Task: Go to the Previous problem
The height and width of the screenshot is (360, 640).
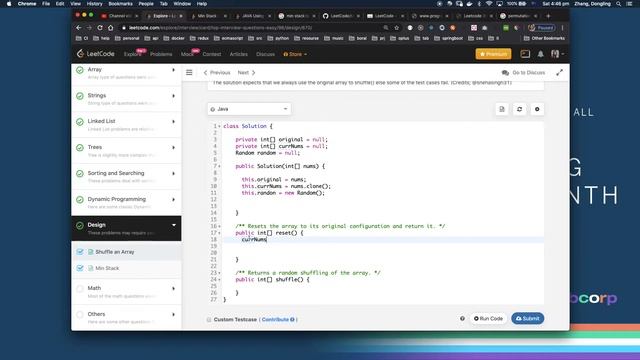Action: (x=217, y=73)
